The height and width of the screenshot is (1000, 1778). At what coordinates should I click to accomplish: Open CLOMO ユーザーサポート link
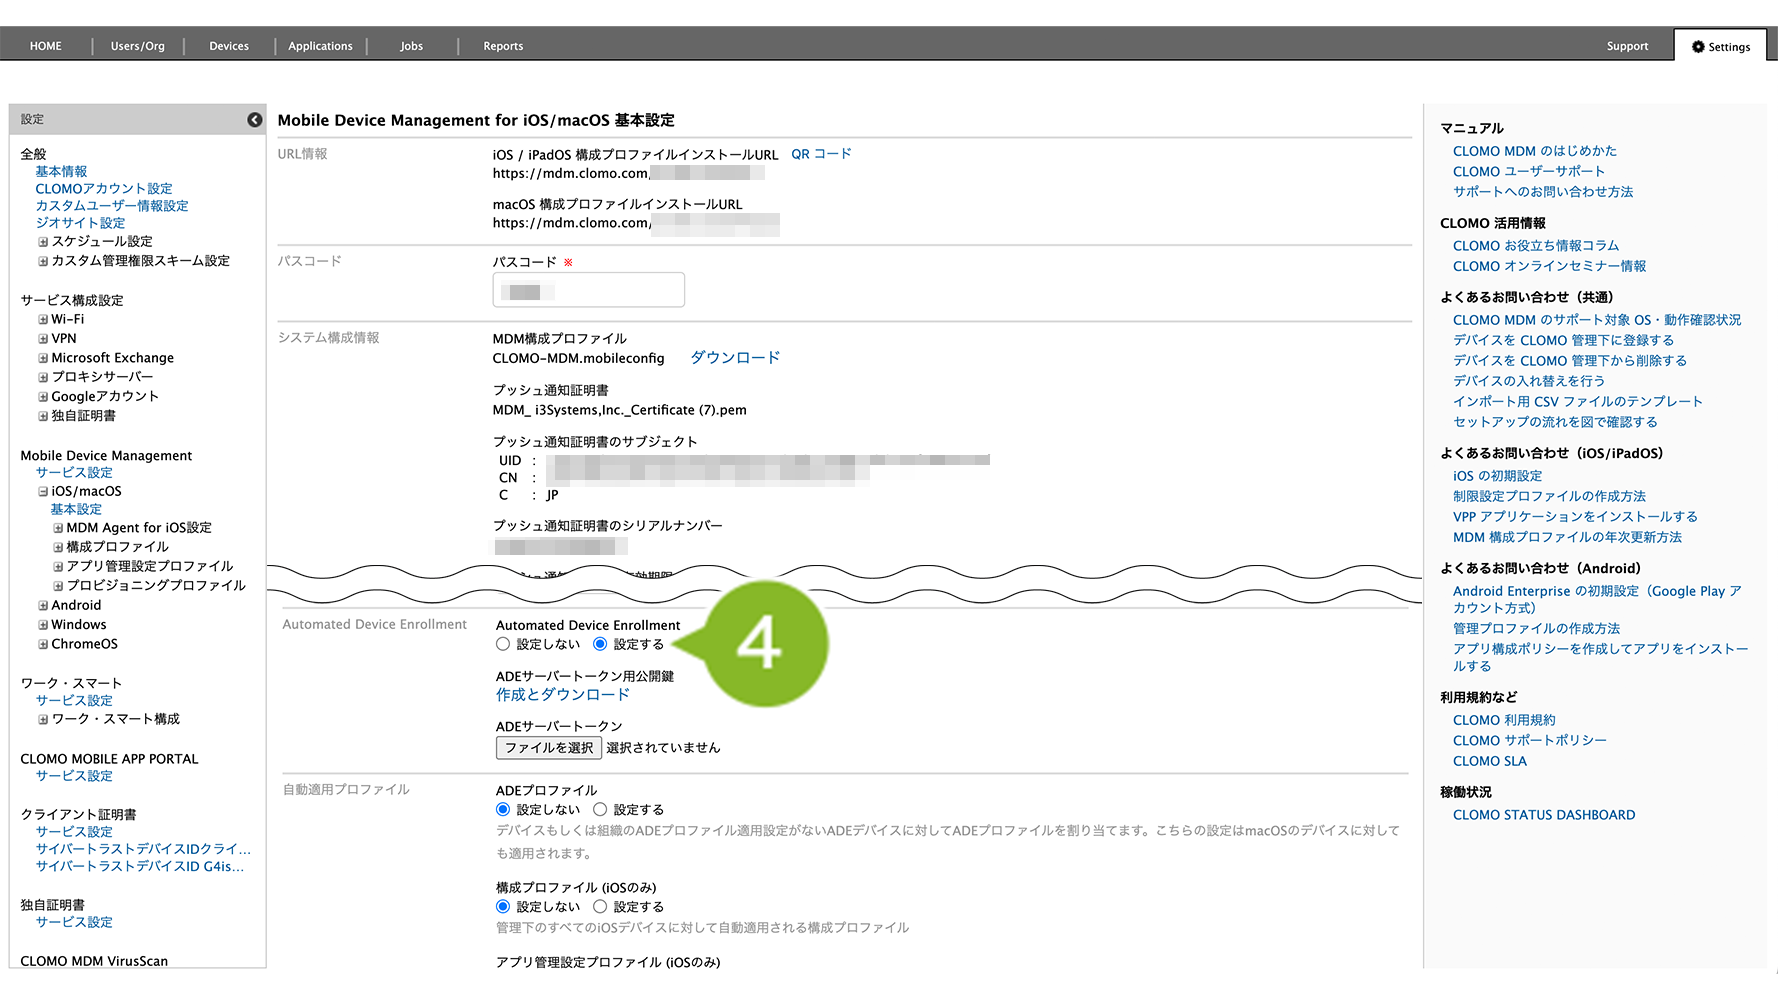(1529, 172)
